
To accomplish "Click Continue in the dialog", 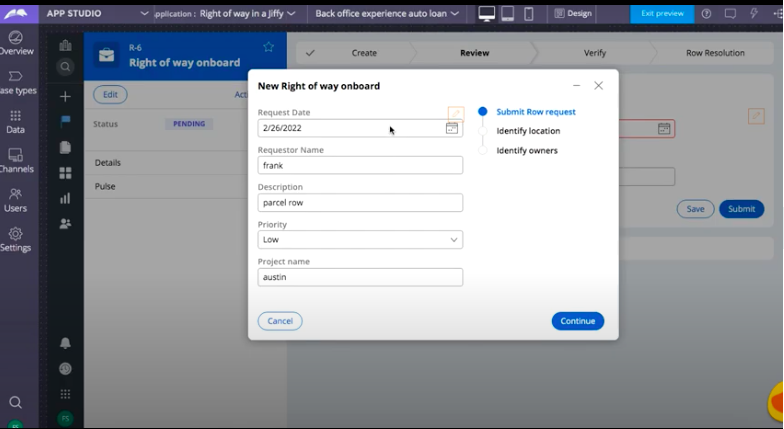I will click(x=578, y=321).
